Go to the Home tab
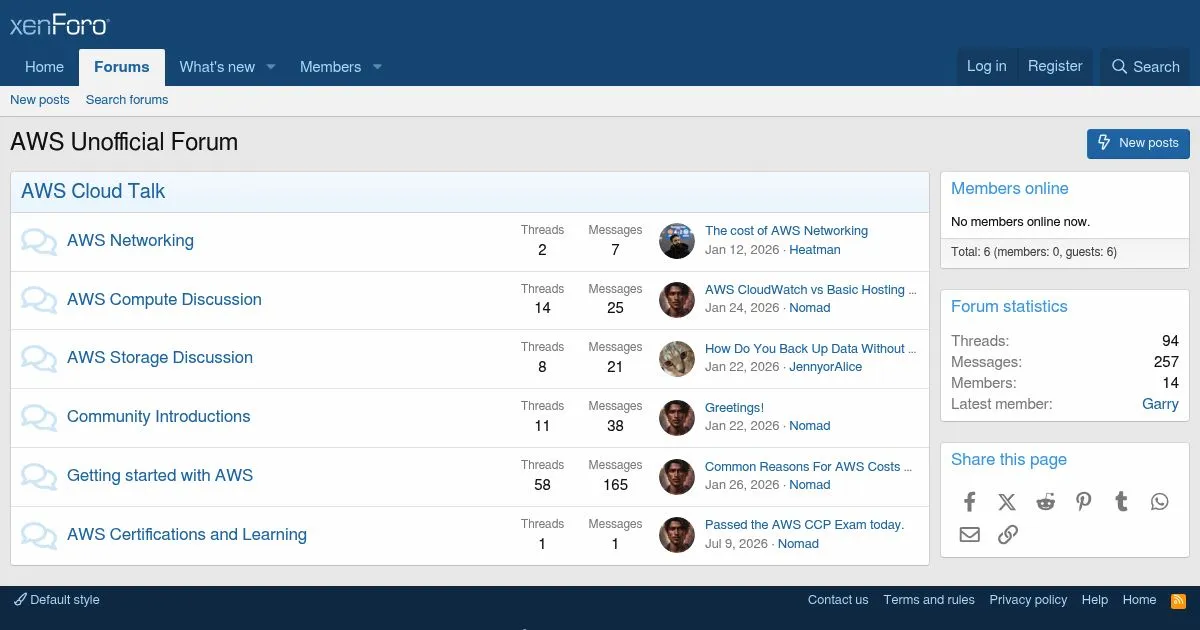Screen dimensions: 1200x630 coord(44,67)
